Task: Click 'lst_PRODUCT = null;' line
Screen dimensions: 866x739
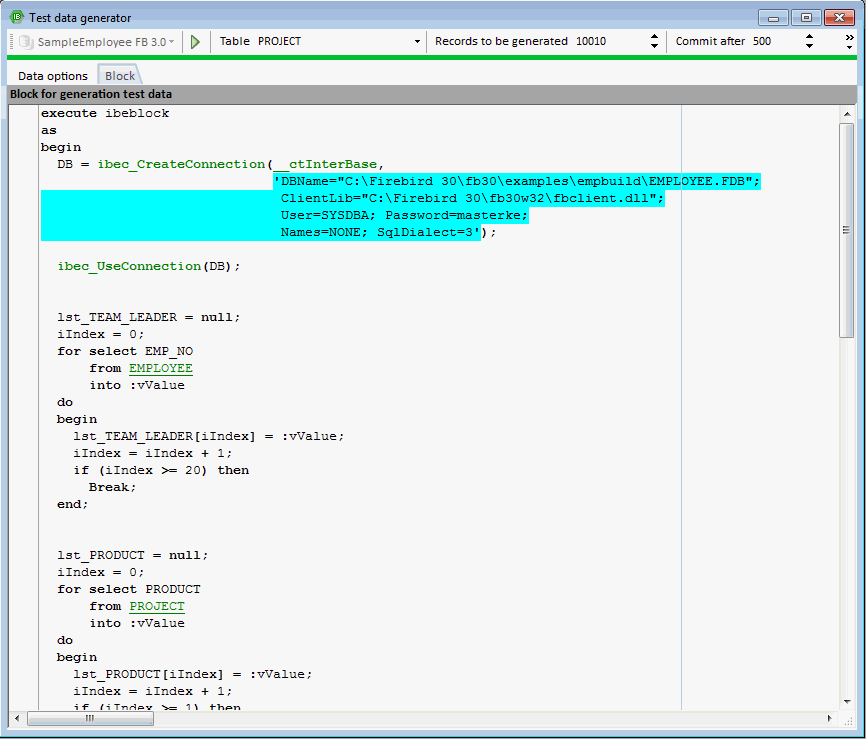Action: coord(133,556)
